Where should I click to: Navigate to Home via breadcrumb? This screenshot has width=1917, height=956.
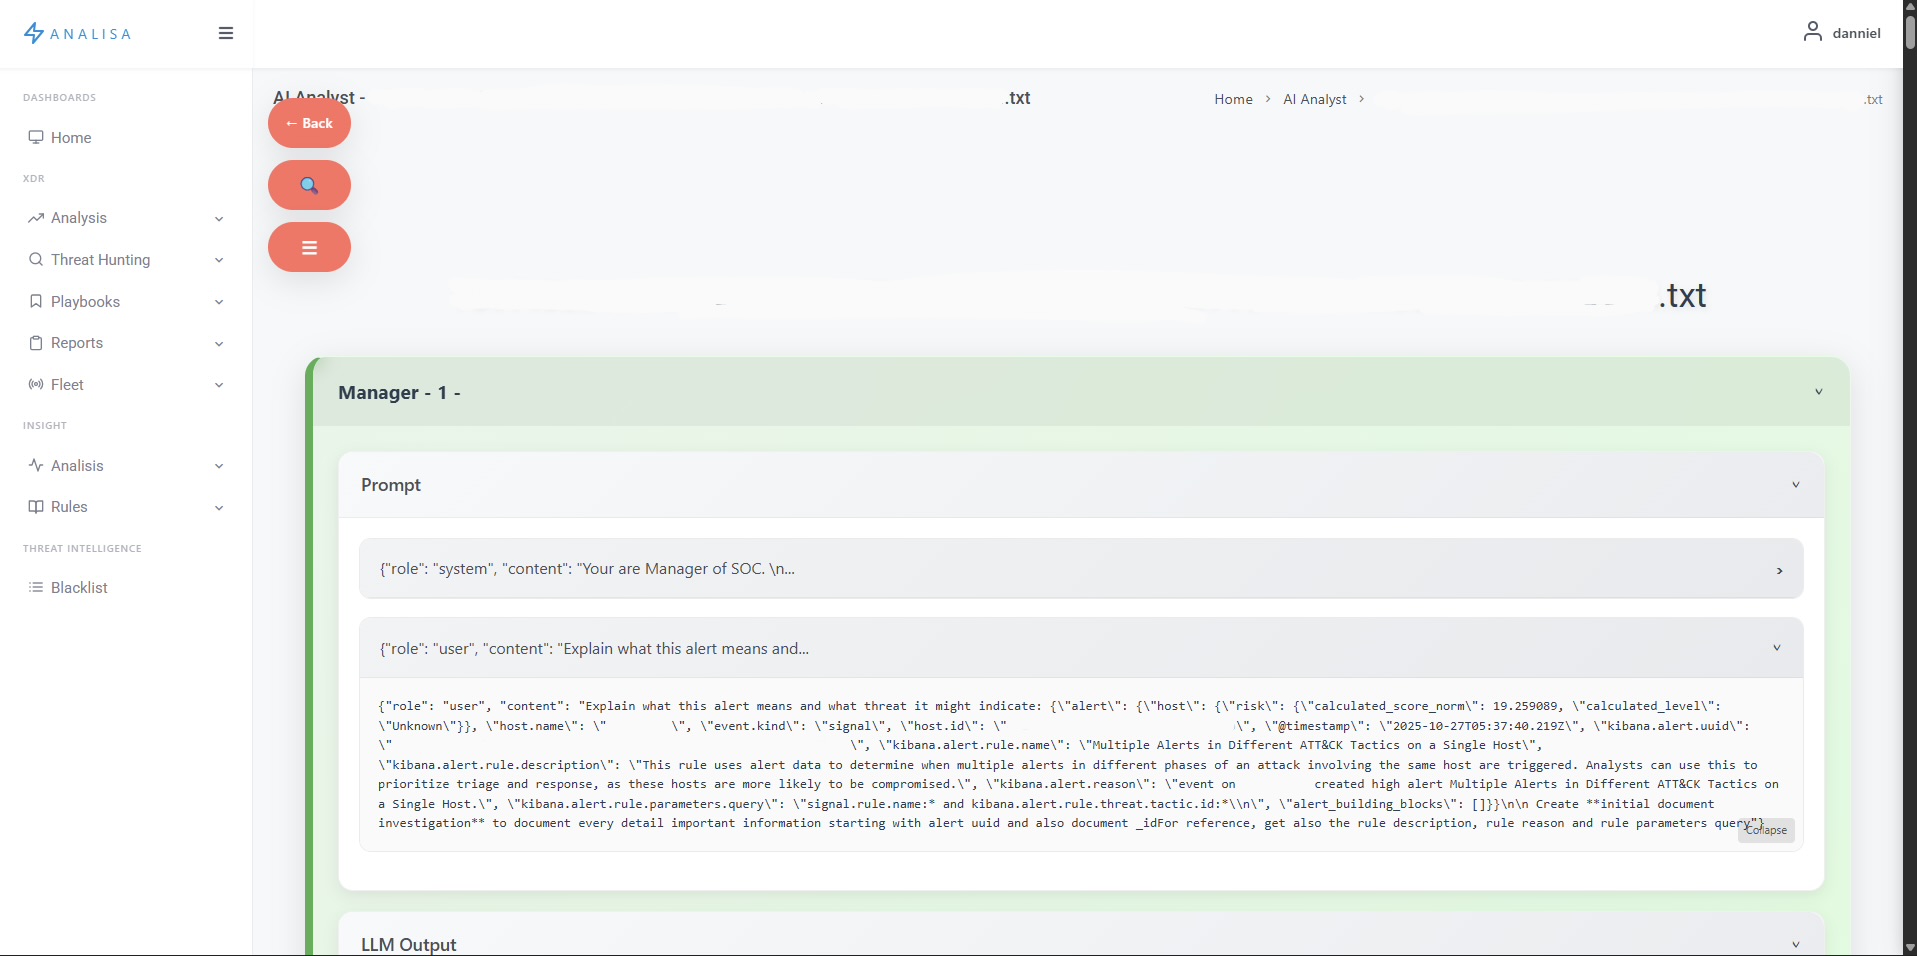click(x=1233, y=99)
